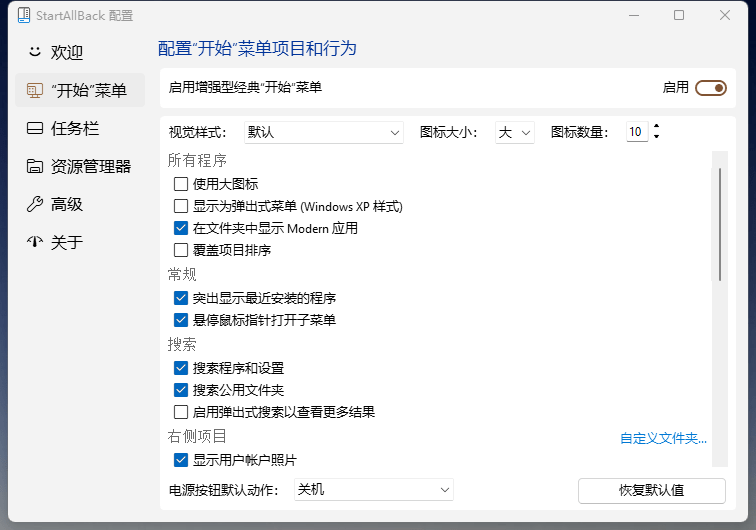
Task: Uncheck 显示用户帐户照片
Action: click(181, 460)
